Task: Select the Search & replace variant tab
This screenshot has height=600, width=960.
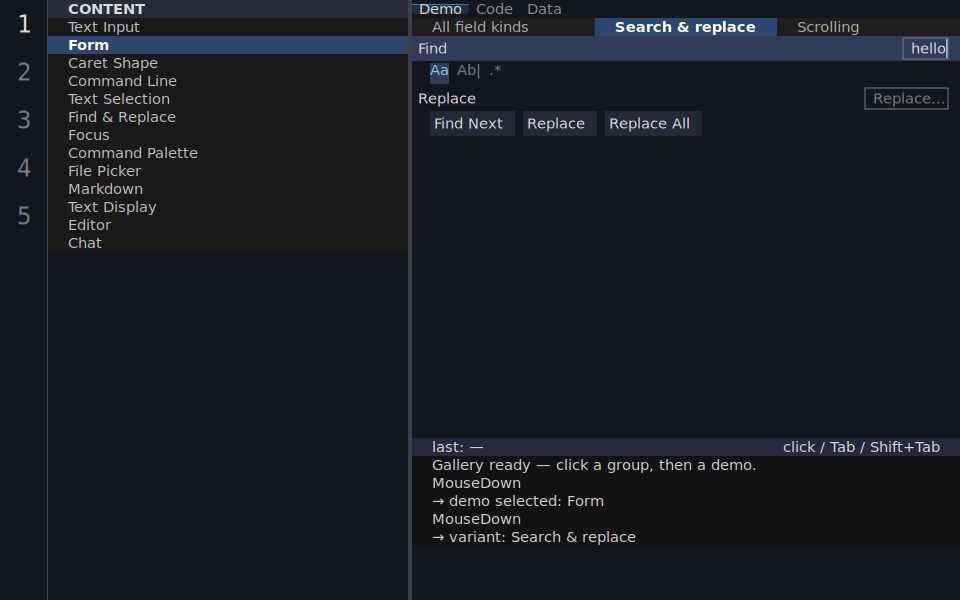Action: click(685, 27)
